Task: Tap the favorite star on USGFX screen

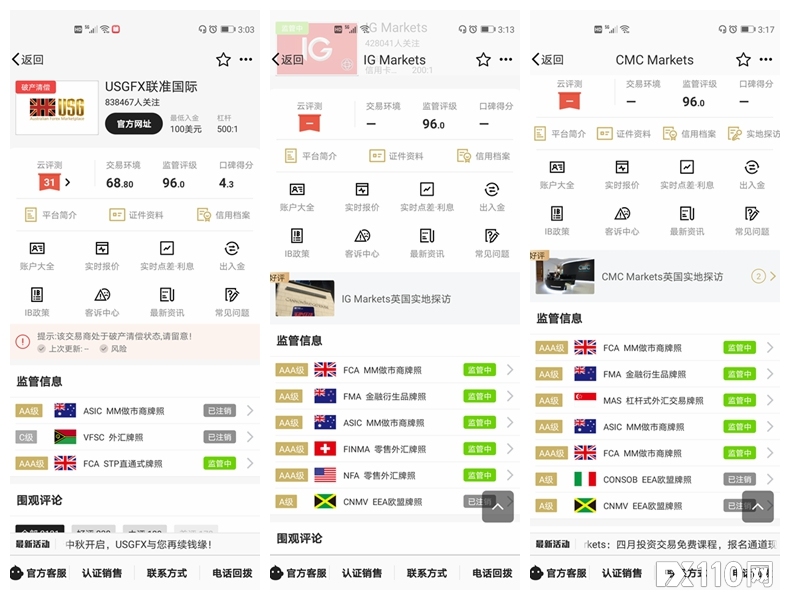Action: click(x=223, y=60)
